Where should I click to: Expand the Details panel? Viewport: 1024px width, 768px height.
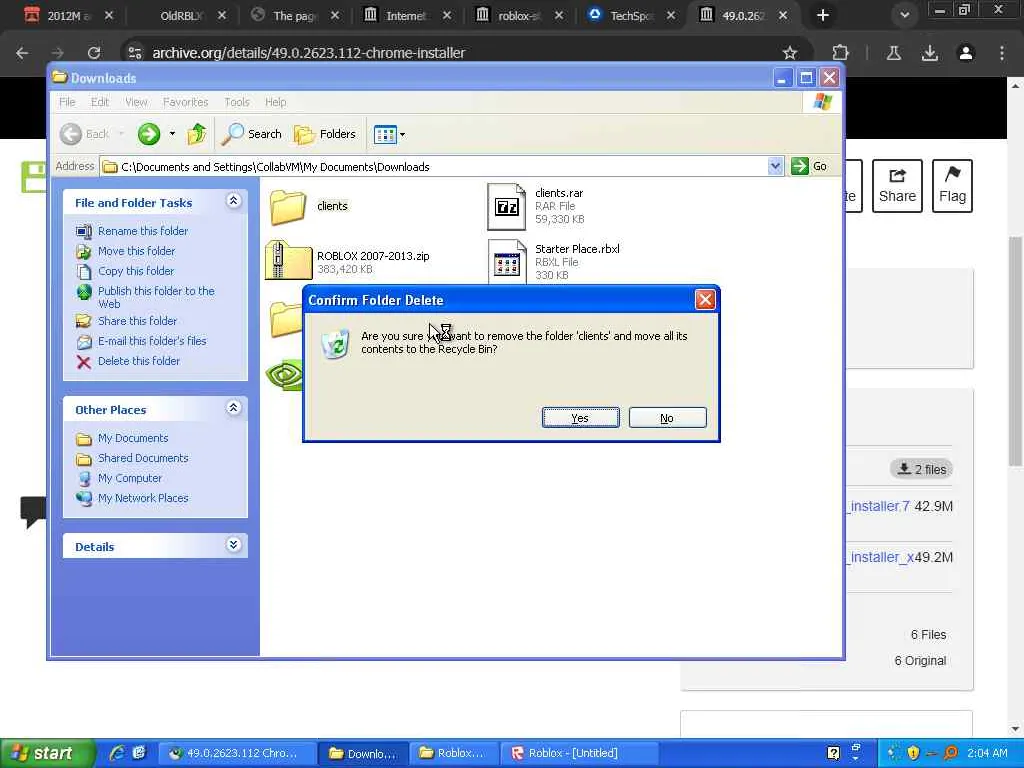coord(233,545)
